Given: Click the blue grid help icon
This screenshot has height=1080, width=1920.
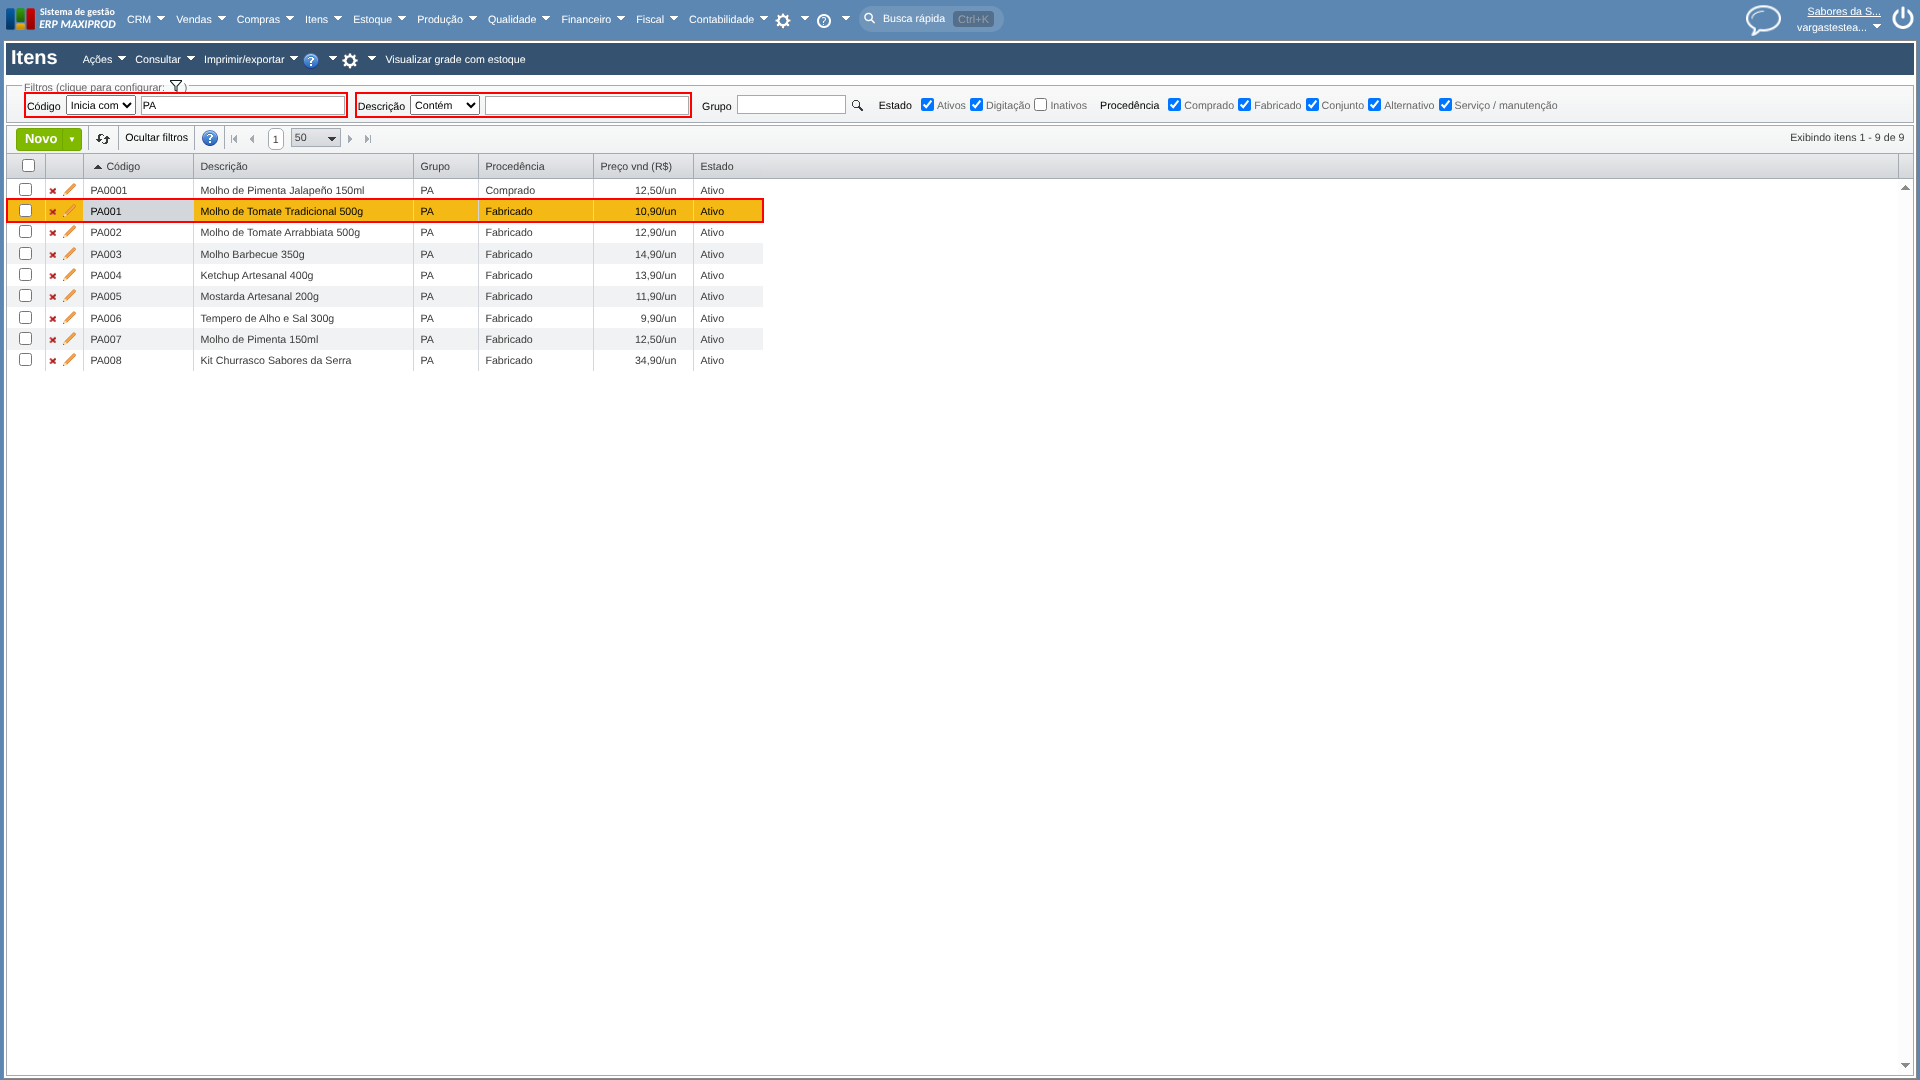Looking at the screenshot, I should [210, 139].
